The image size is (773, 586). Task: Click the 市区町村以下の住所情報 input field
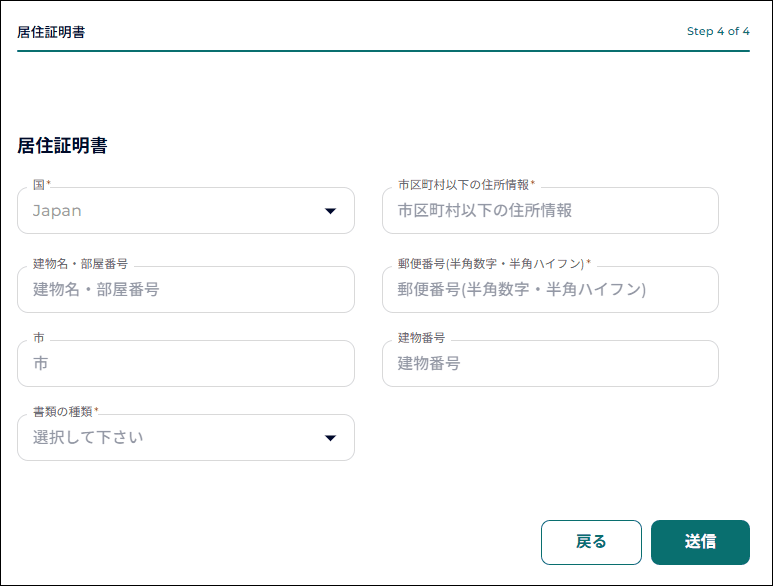click(550, 211)
